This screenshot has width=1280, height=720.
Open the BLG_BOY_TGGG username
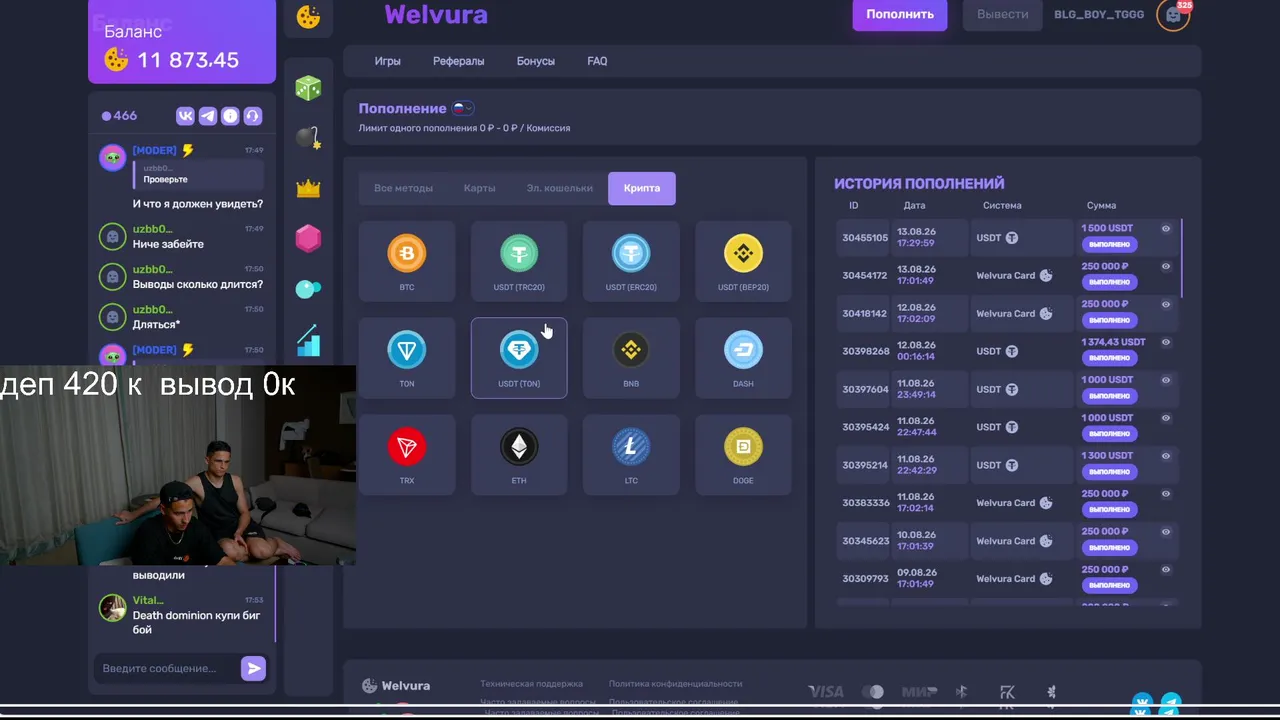pyautogui.click(x=1099, y=15)
